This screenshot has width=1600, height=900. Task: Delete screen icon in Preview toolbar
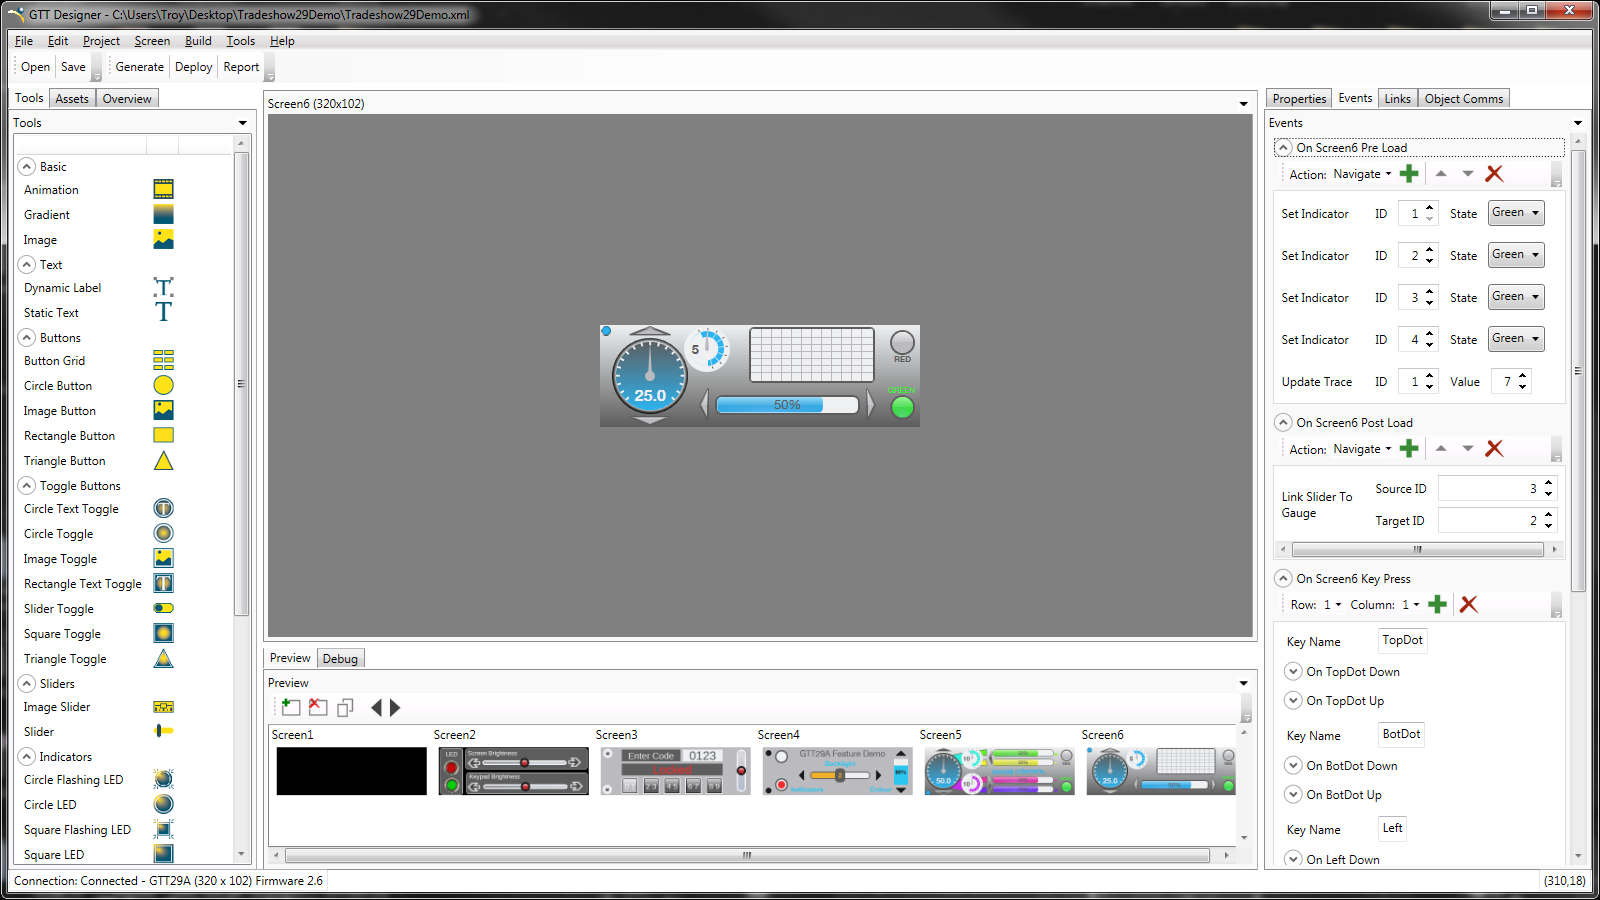(x=318, y=707)
